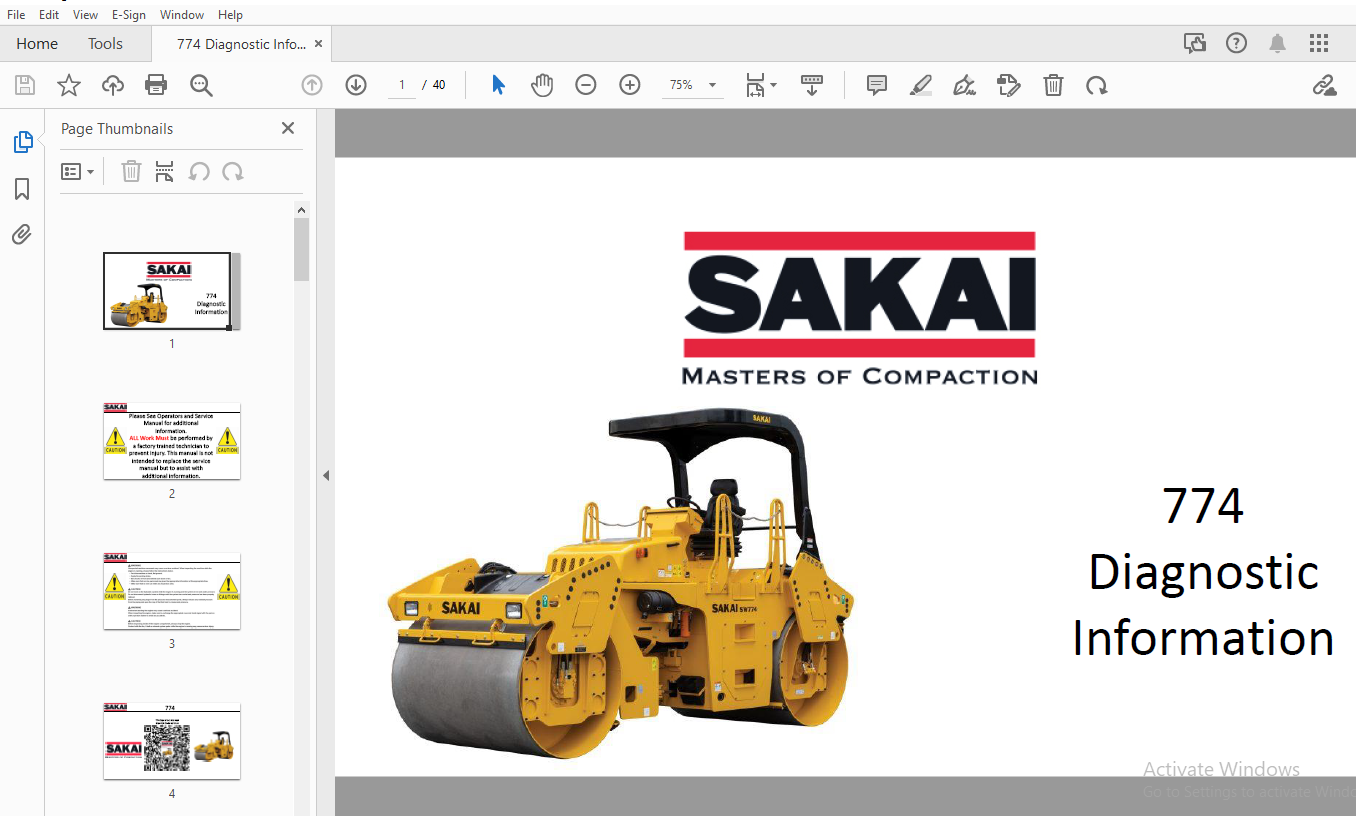
Task: Zoom out with minus button
Action: 586,85
